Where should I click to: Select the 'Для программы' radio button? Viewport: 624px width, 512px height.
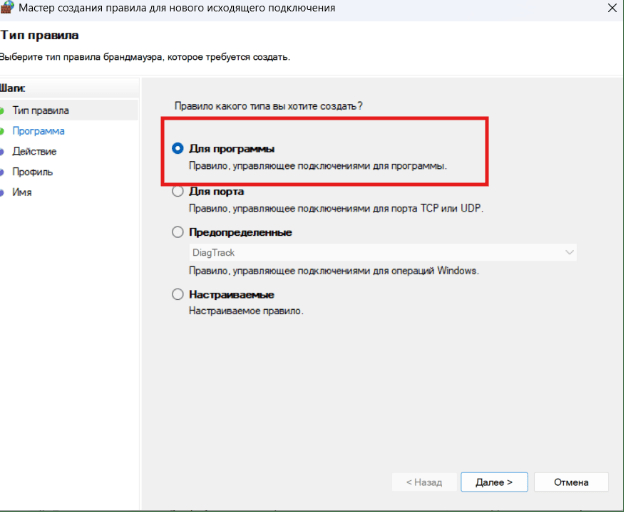(x=178, y=148)
